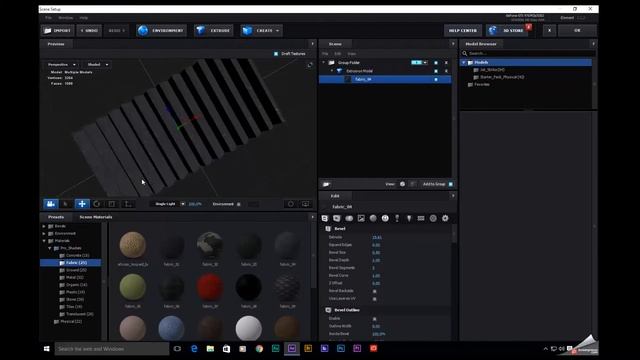
Task: Click the Extrude value in Bevel section
Action: pyautogui.click(x=377, y=238)
